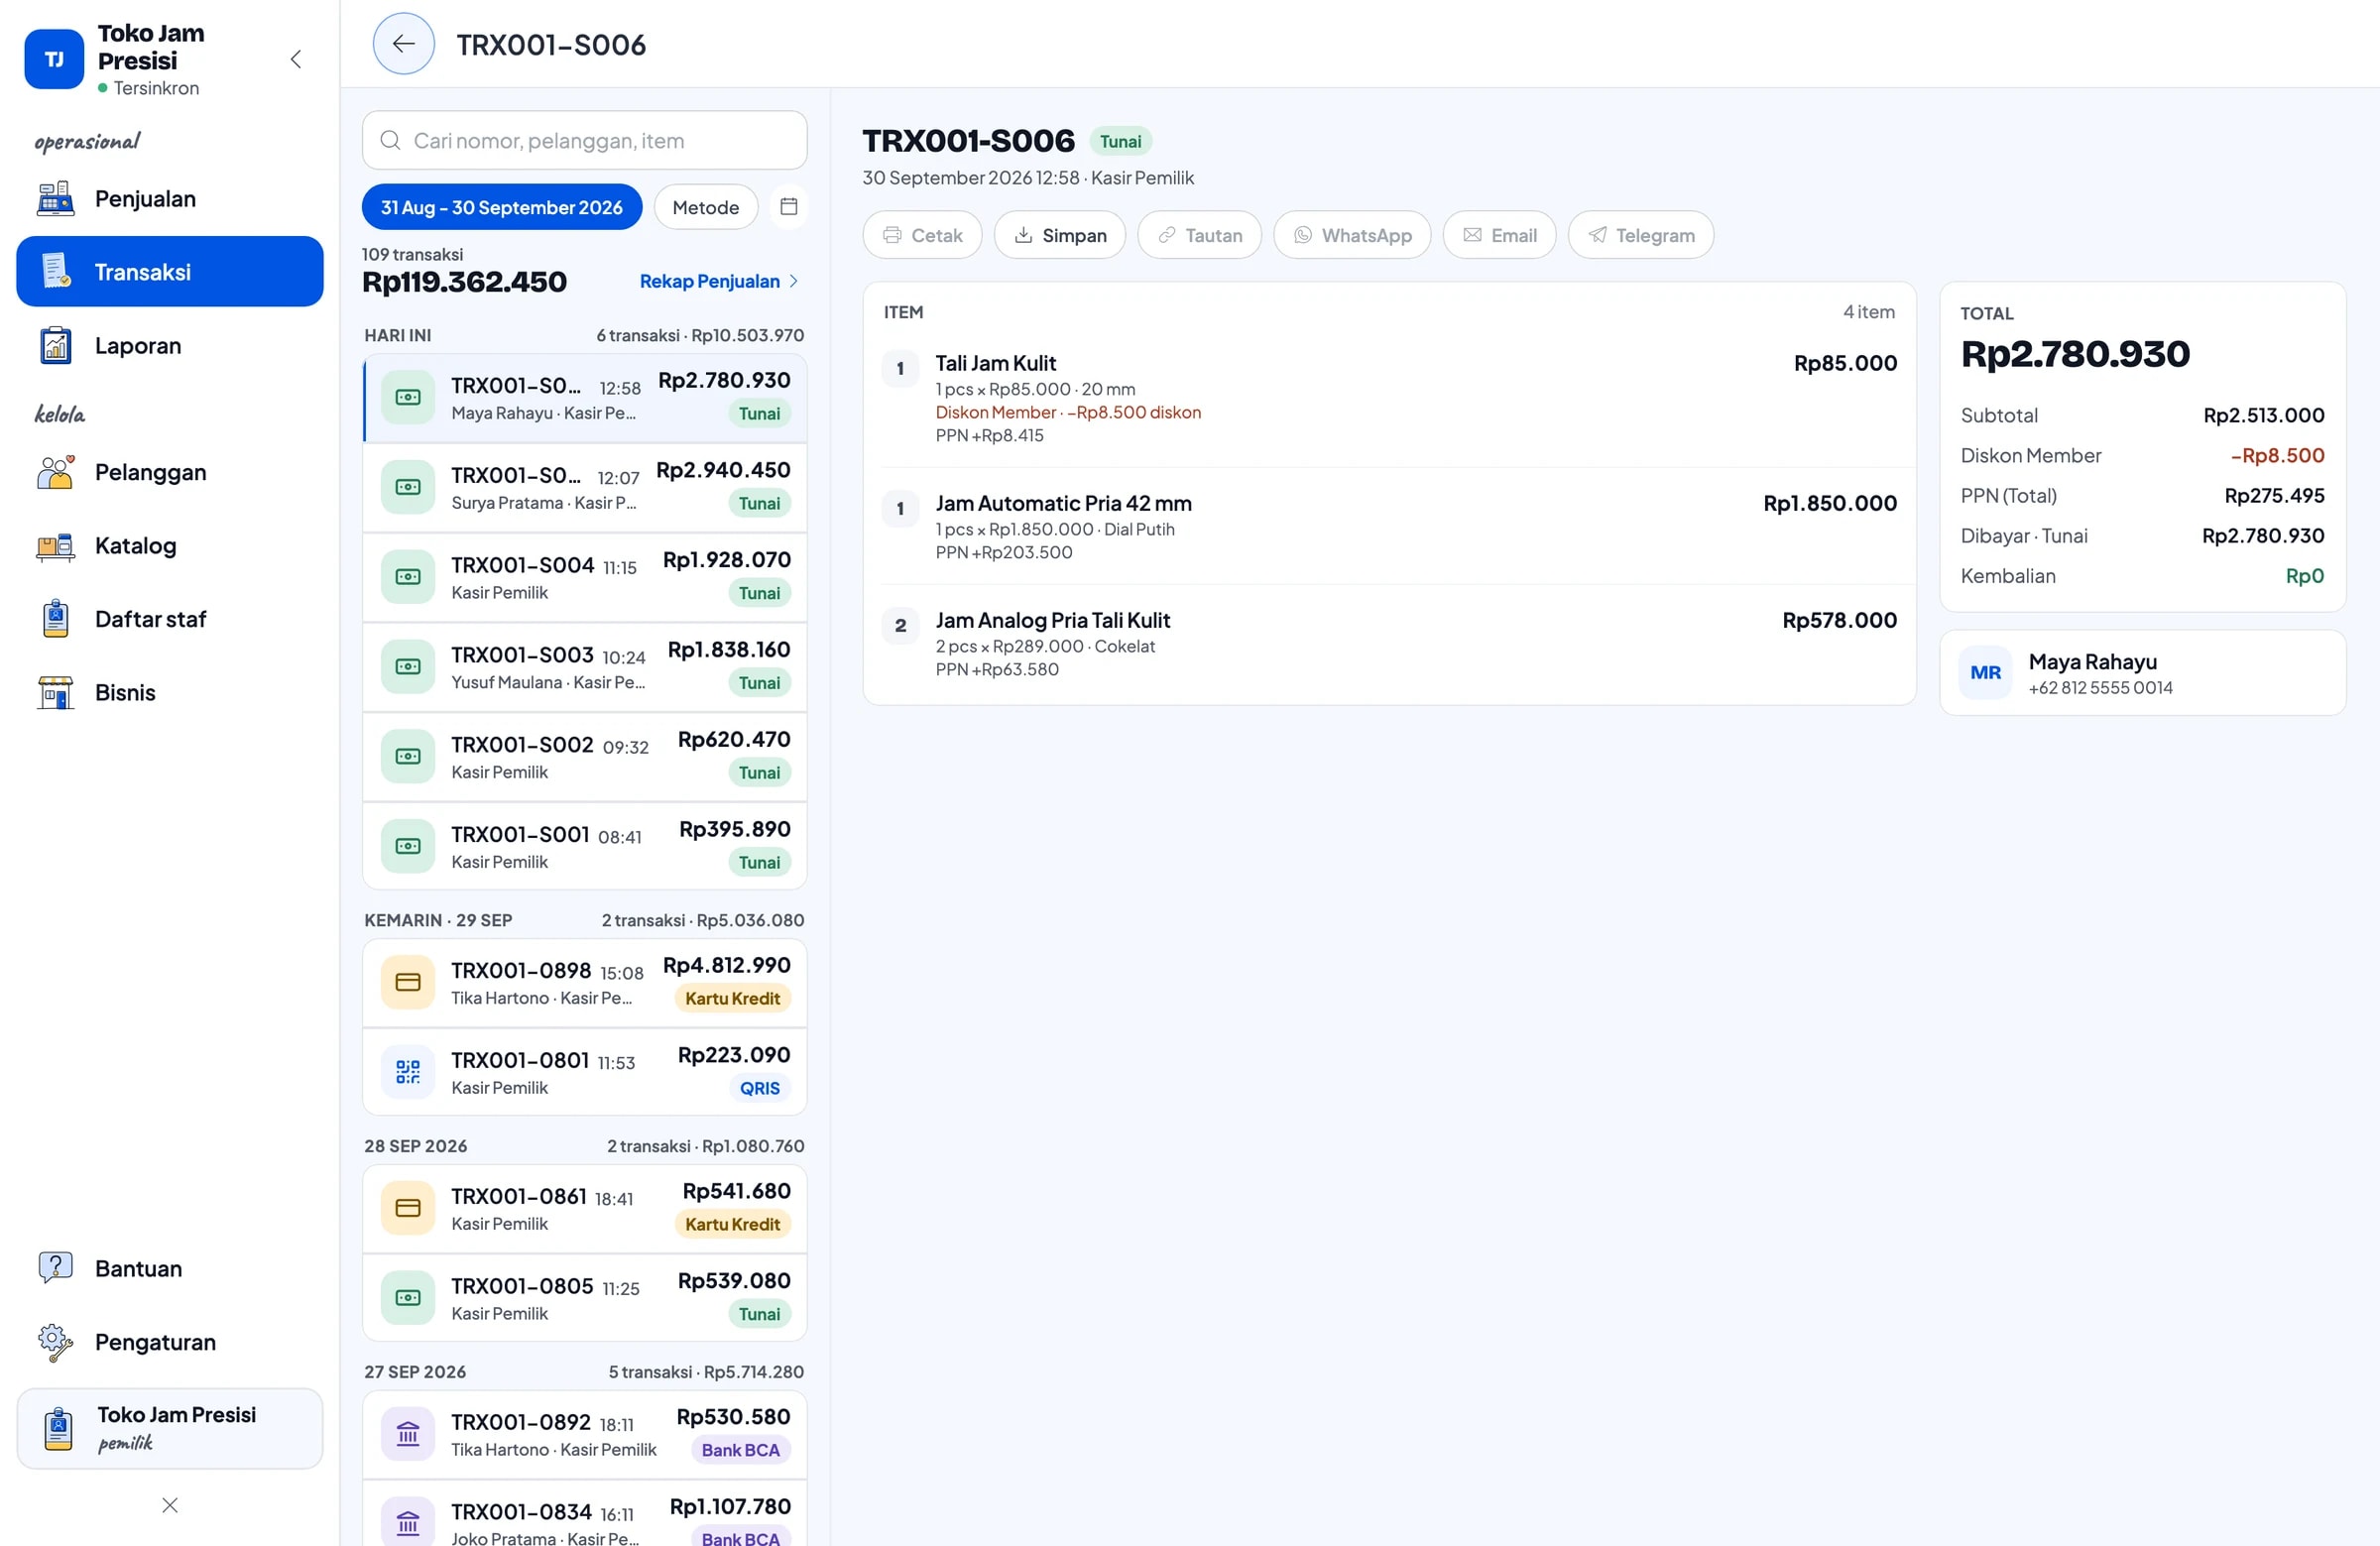Click the Daftar staf icon
This screenshot has width=2380, height=1546.
point(56,619)
